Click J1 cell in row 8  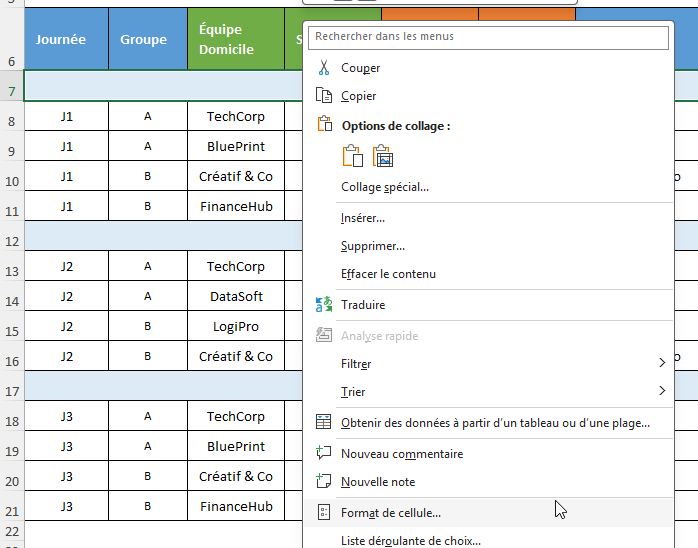66,116
